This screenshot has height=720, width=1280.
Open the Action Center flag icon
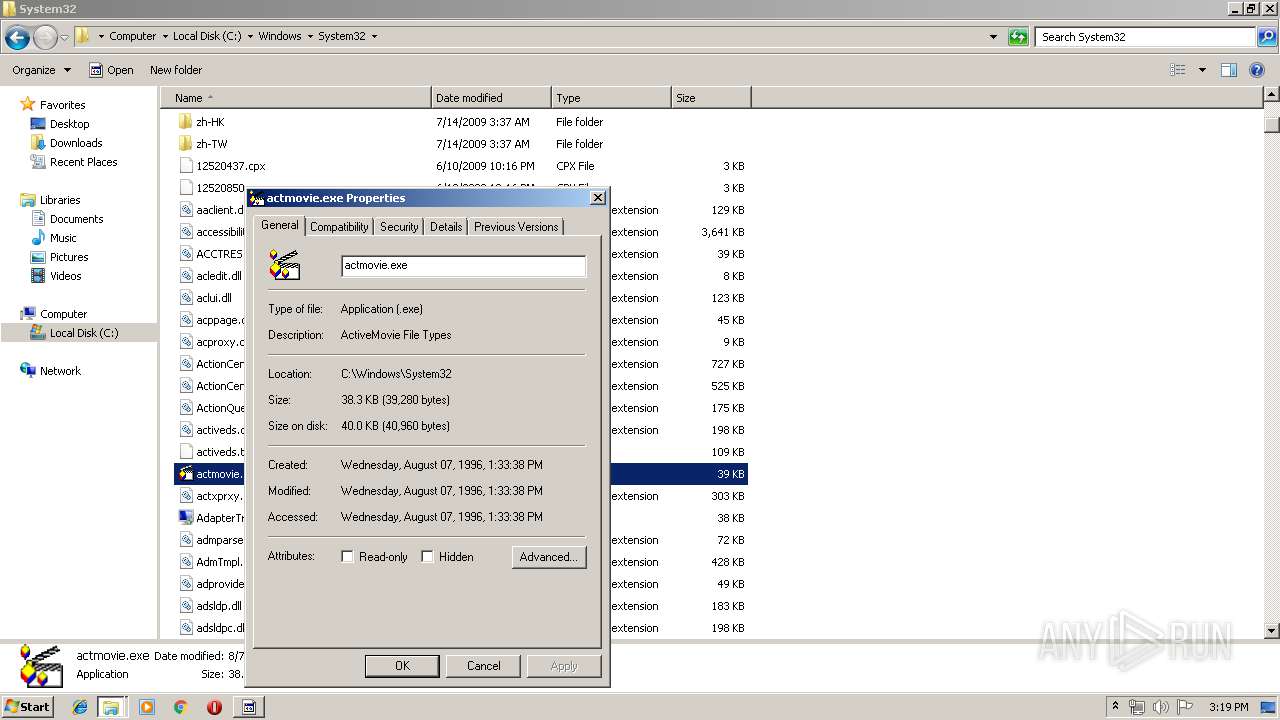[1185, 707]
